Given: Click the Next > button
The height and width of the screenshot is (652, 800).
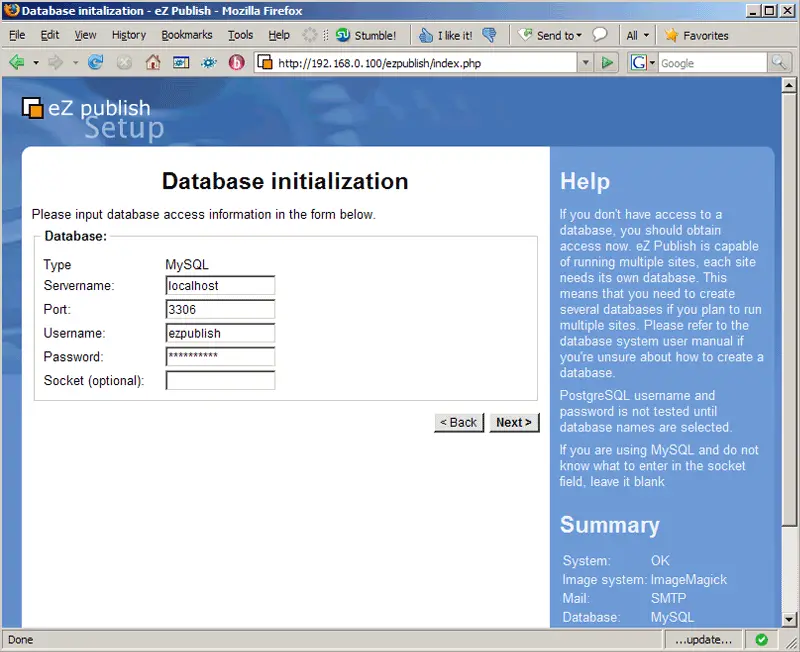Looking at the screenshot, I should (x=514, y=422).
